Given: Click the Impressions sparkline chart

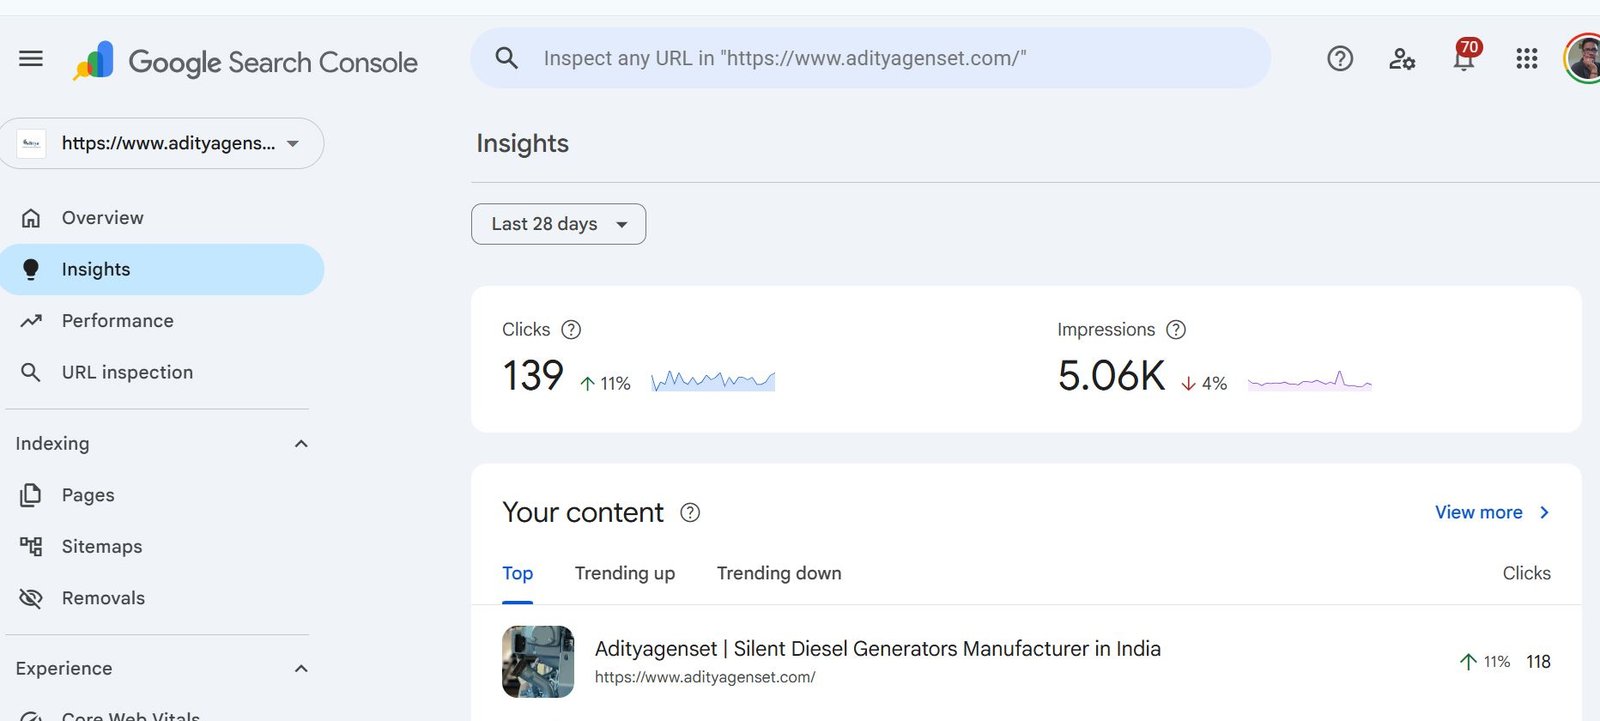Looking at the screenshot, I should (x=1310, y=381).
